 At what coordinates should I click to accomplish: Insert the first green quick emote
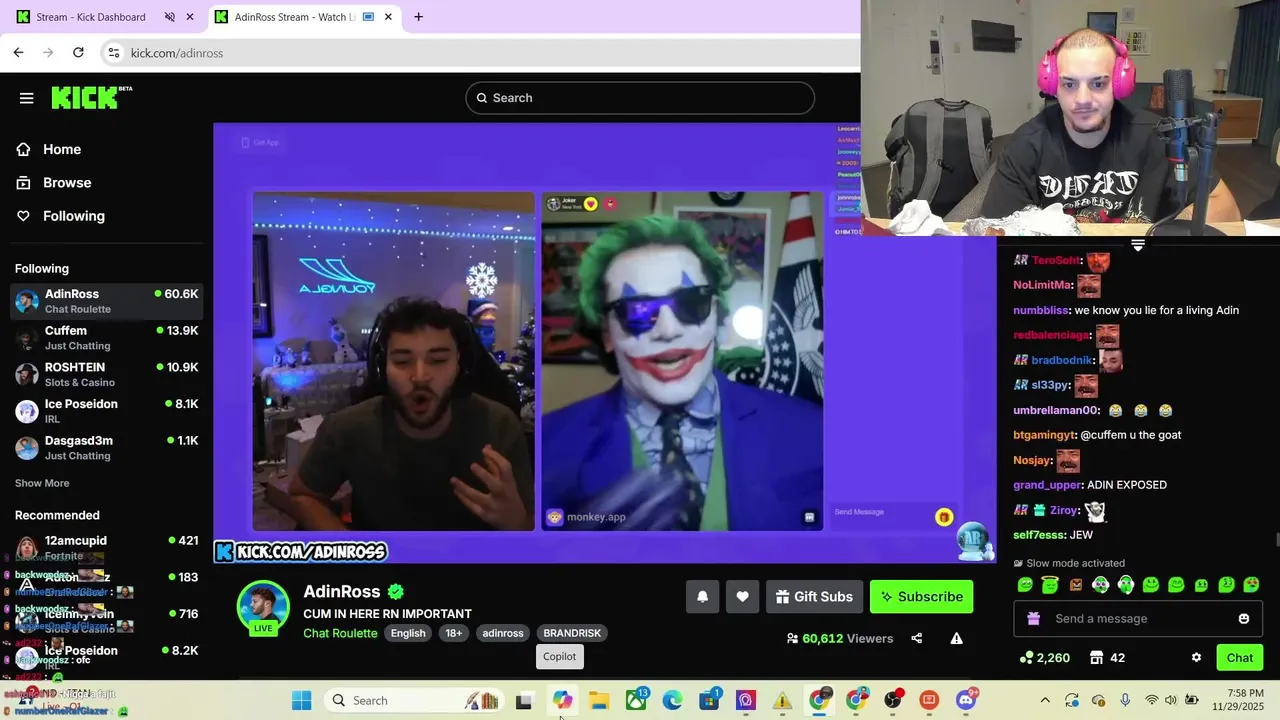pos(1025,585)
